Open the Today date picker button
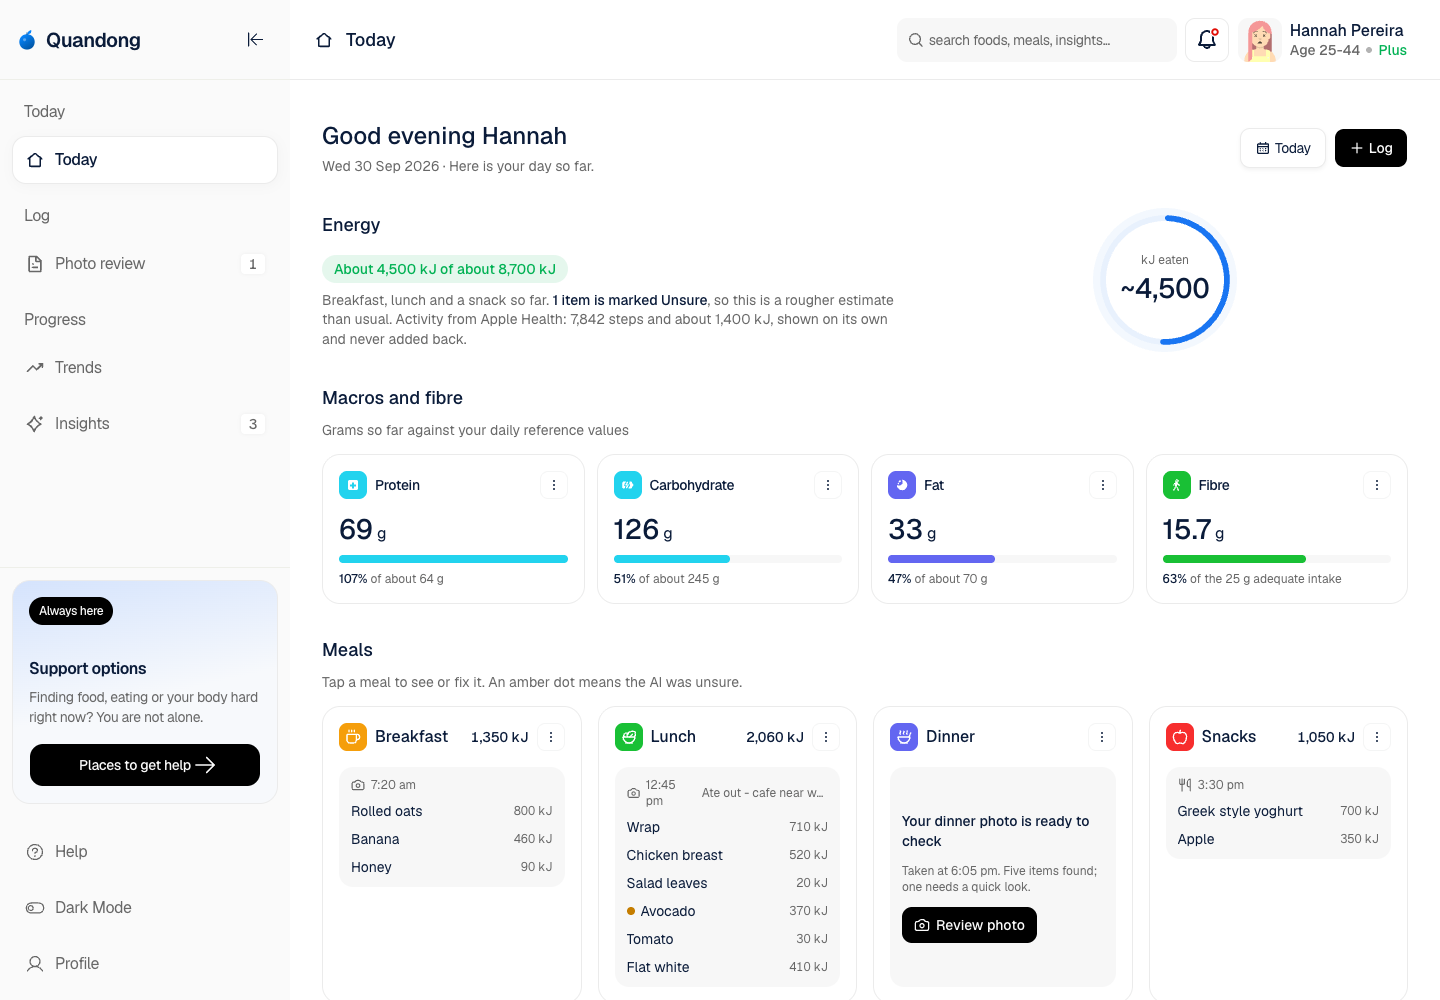Image resolution: width=1440 pixels, height=1000 pixels. [x=1283, y=148]
